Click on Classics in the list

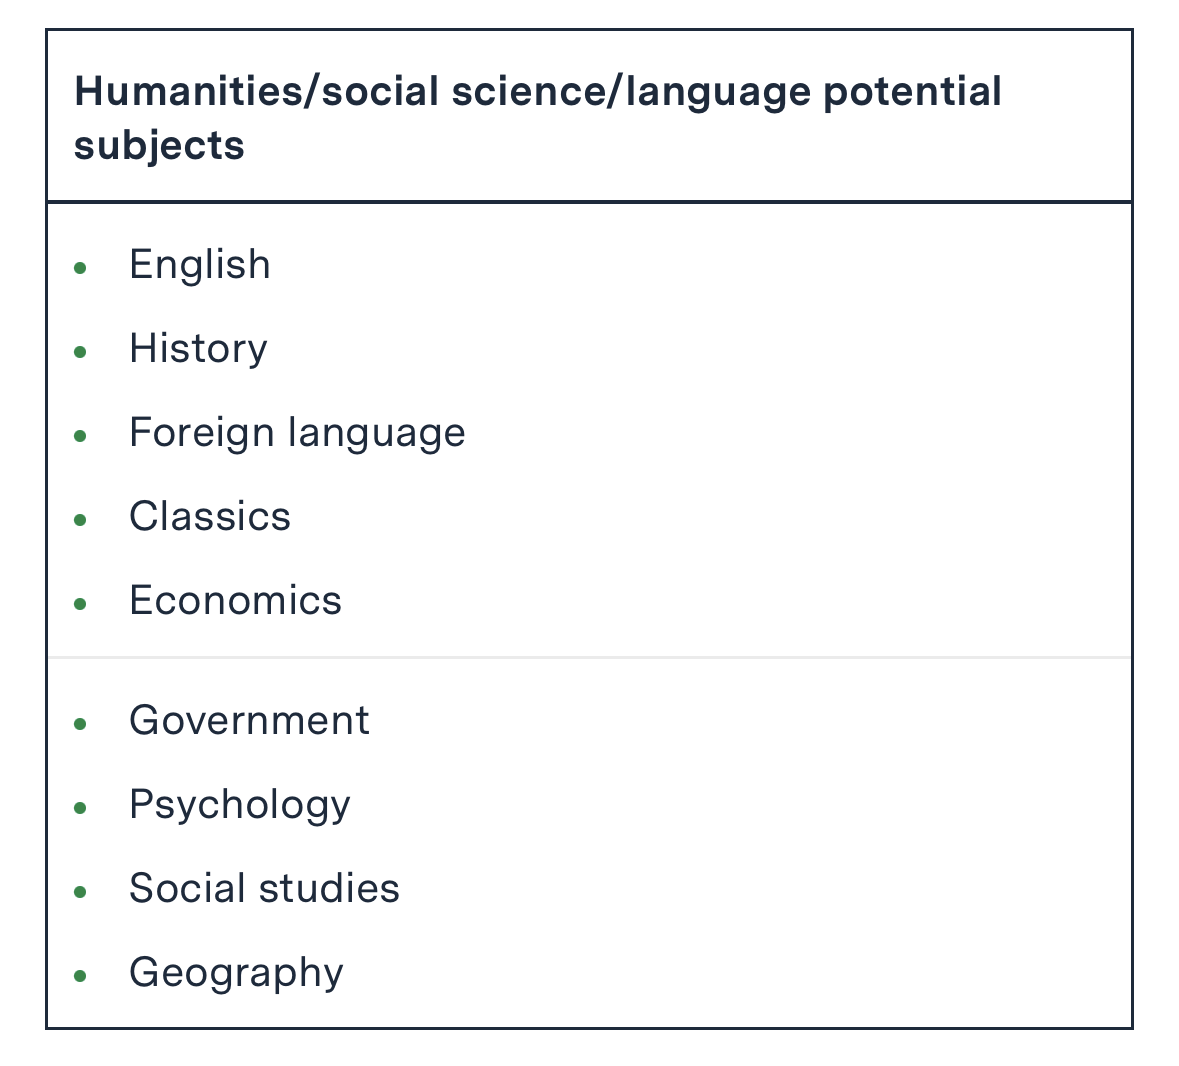[210, 517]
